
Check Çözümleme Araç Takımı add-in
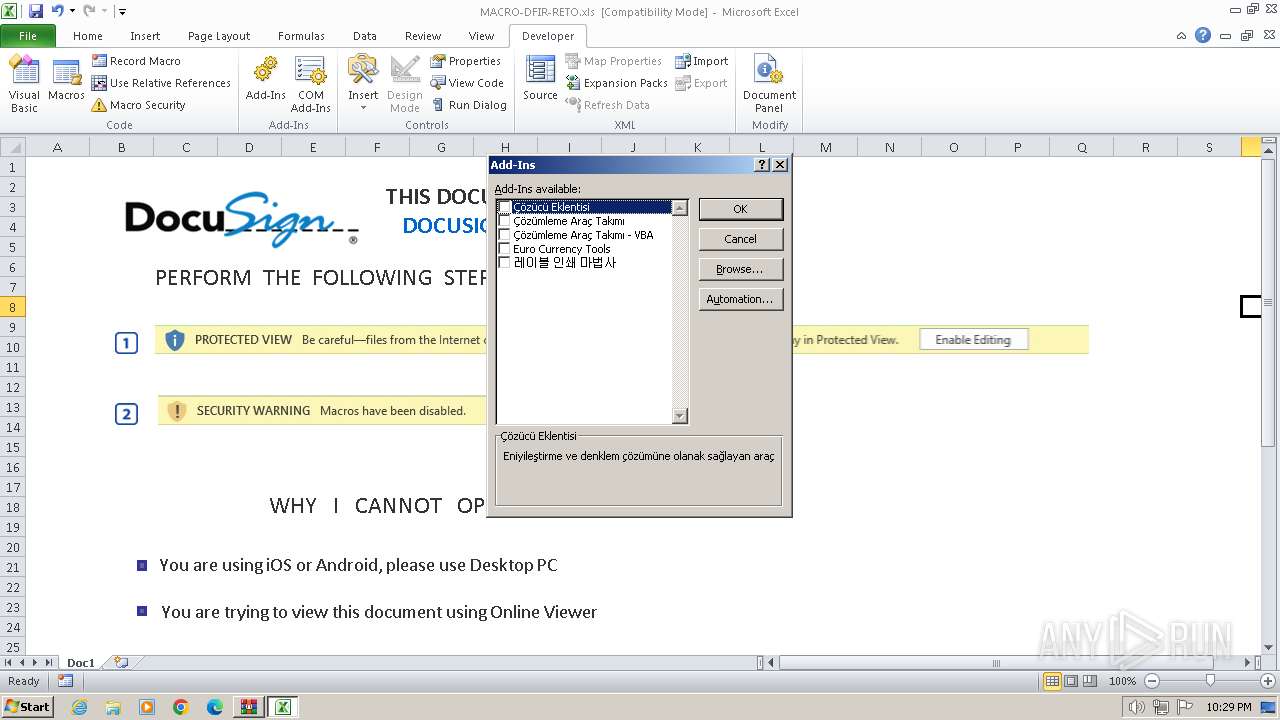point(505,221)
